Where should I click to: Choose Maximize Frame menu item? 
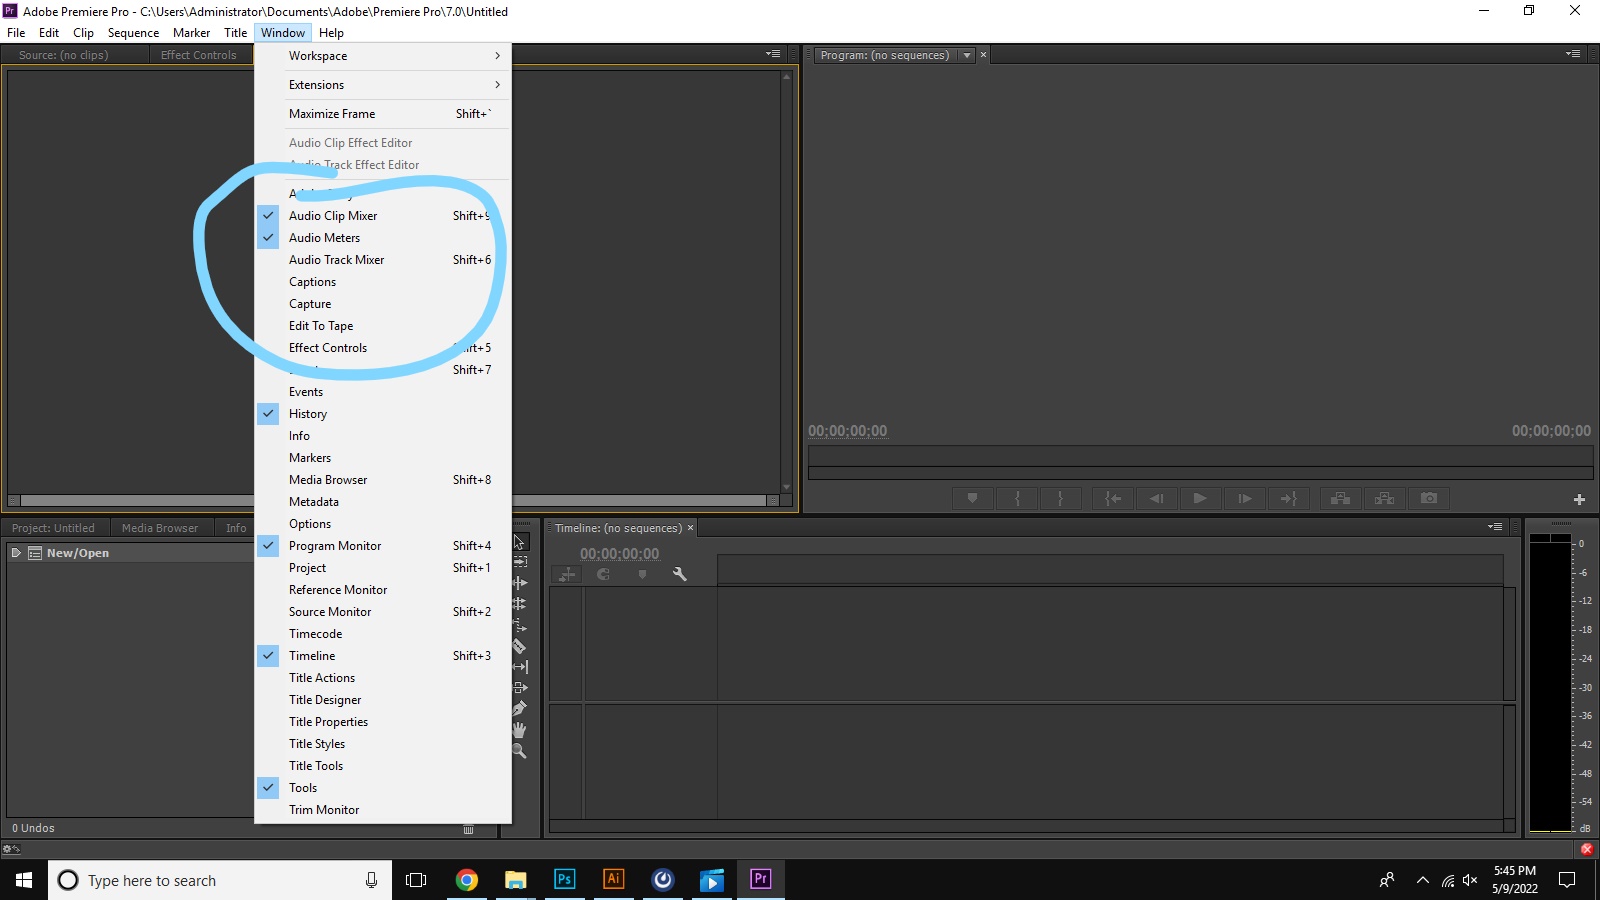point(383,114)
